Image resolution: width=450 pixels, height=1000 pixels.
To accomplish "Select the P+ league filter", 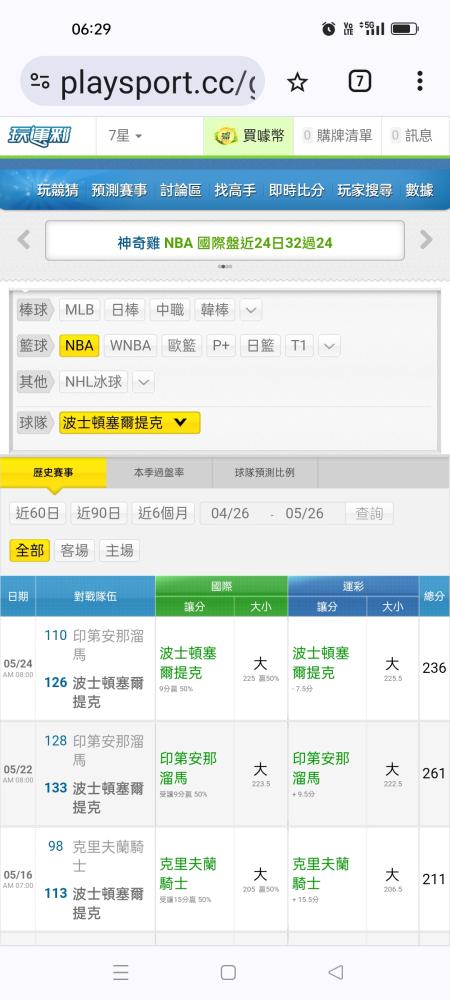I will click(221, 346).
